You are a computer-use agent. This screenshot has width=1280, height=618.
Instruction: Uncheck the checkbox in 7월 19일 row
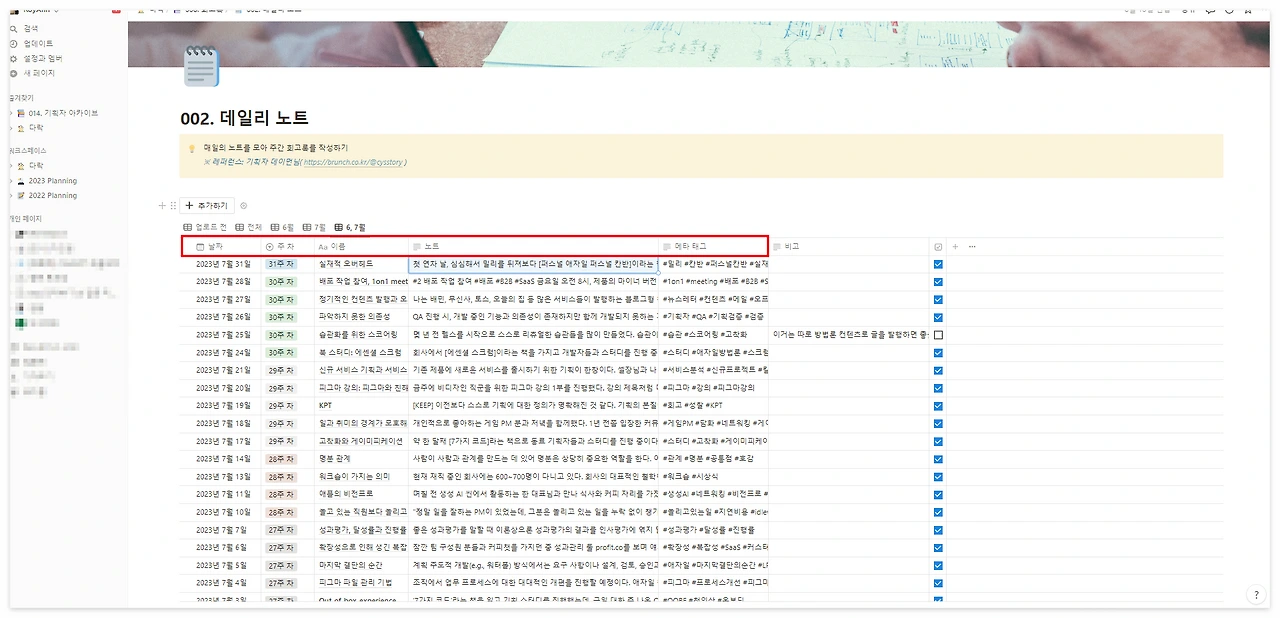(938, 406)
